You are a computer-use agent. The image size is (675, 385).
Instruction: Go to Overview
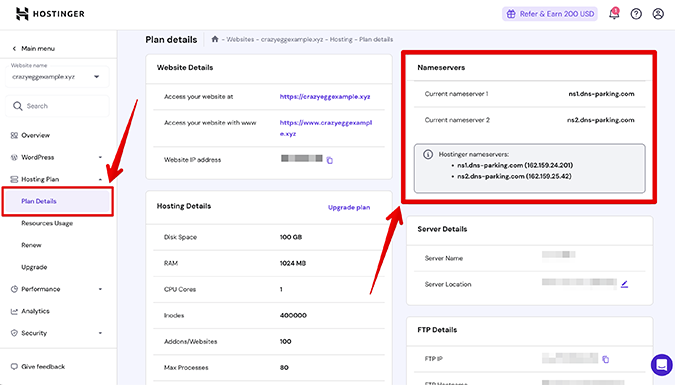(x=35, y=135)
